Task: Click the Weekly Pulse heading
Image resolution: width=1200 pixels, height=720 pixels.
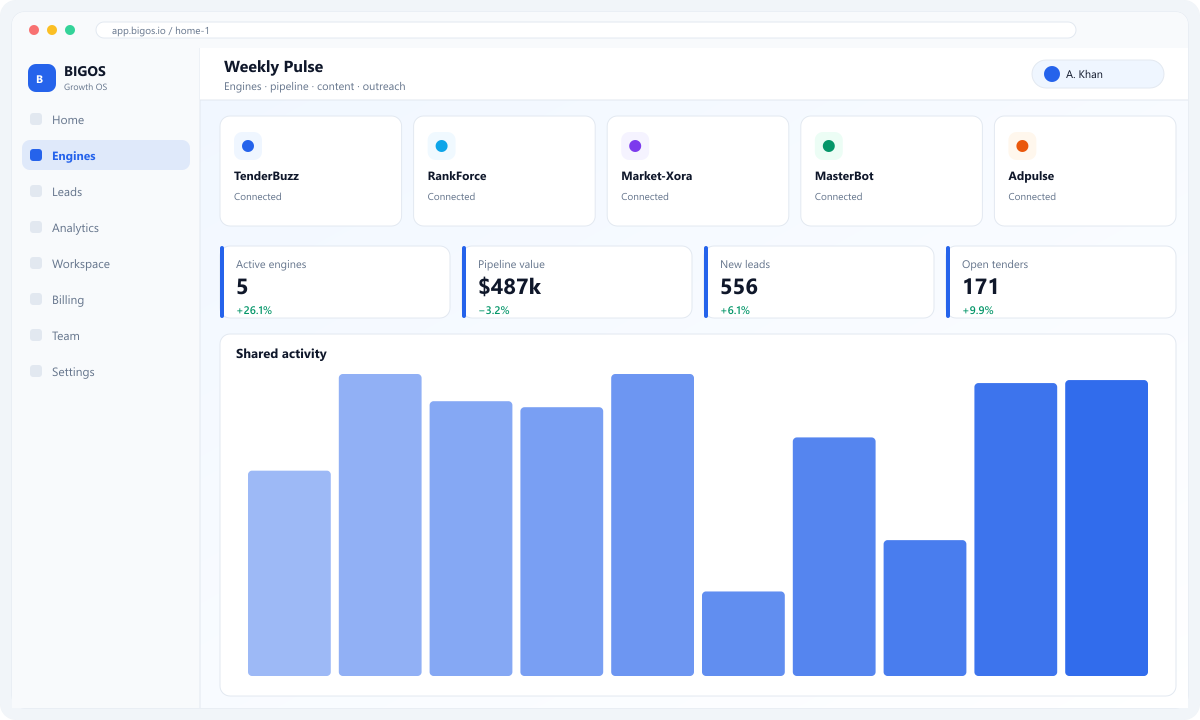Action: click(274, 67)
